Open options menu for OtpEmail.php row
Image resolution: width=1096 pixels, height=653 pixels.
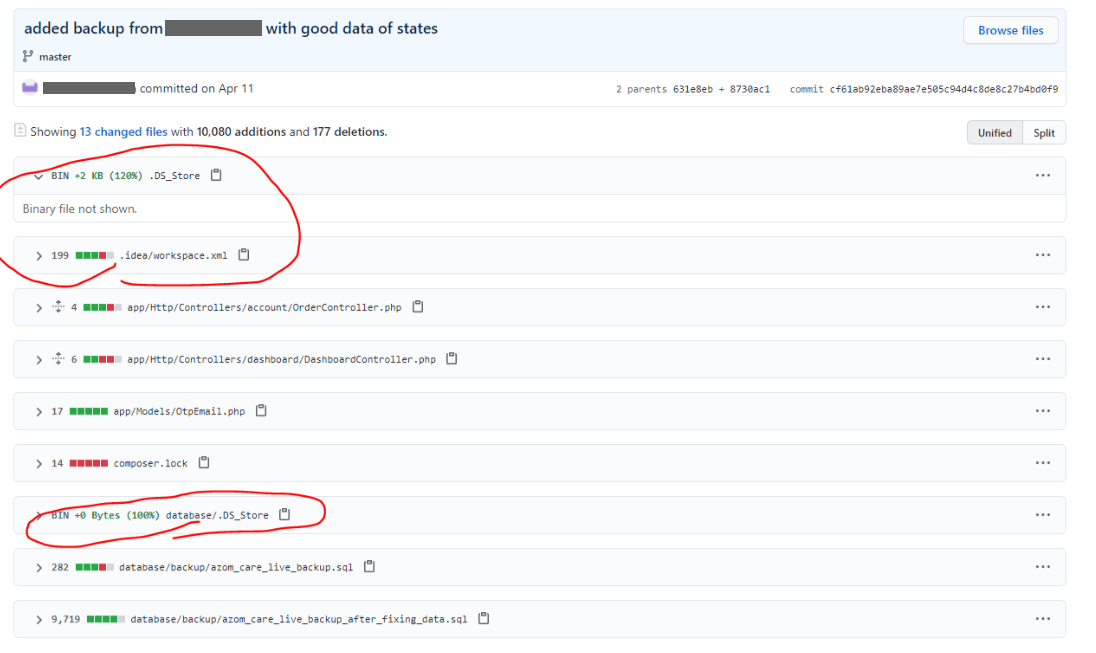point(1042,411)
